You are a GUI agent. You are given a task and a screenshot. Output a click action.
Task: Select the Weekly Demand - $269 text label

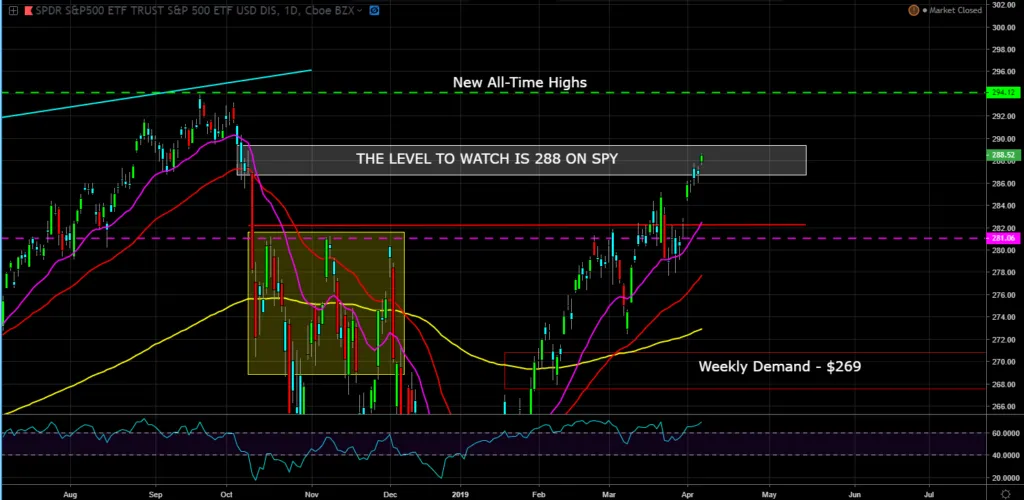click(x=779, y=367)
